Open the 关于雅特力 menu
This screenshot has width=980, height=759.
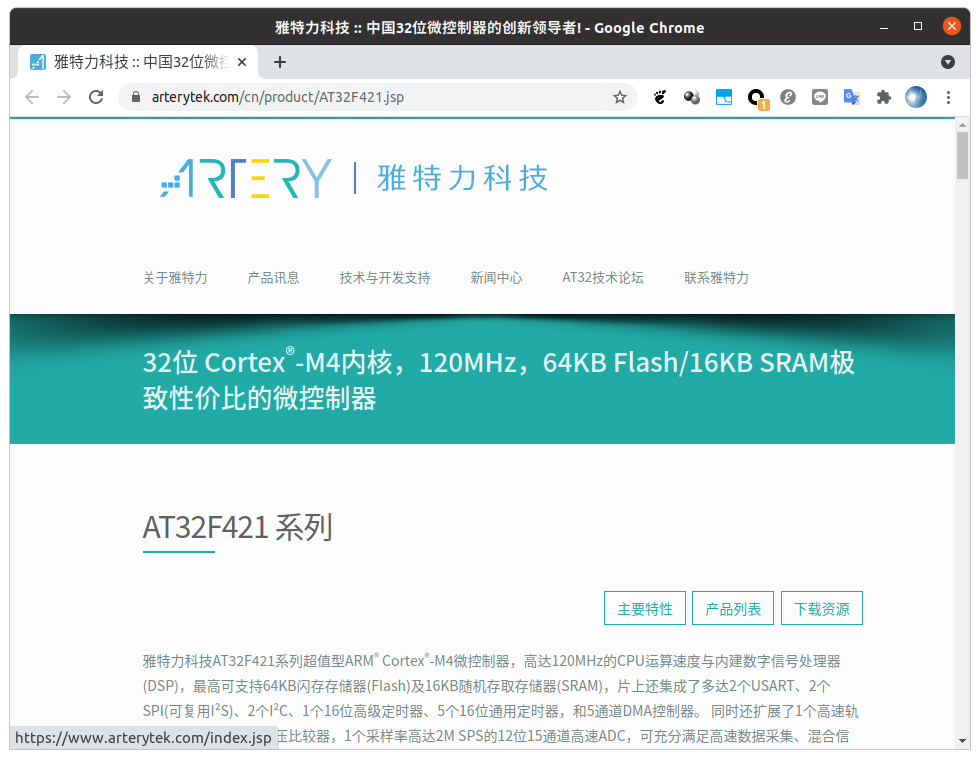coord(175,278)
